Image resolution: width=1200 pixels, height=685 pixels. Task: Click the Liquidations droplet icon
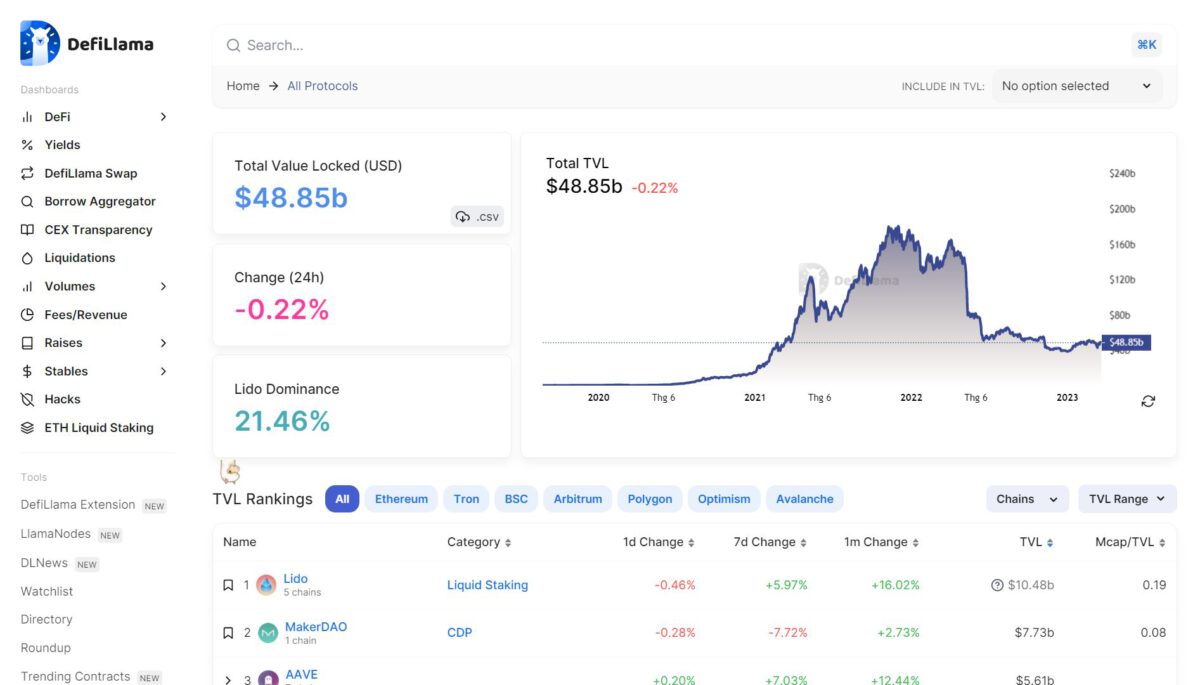27,258
